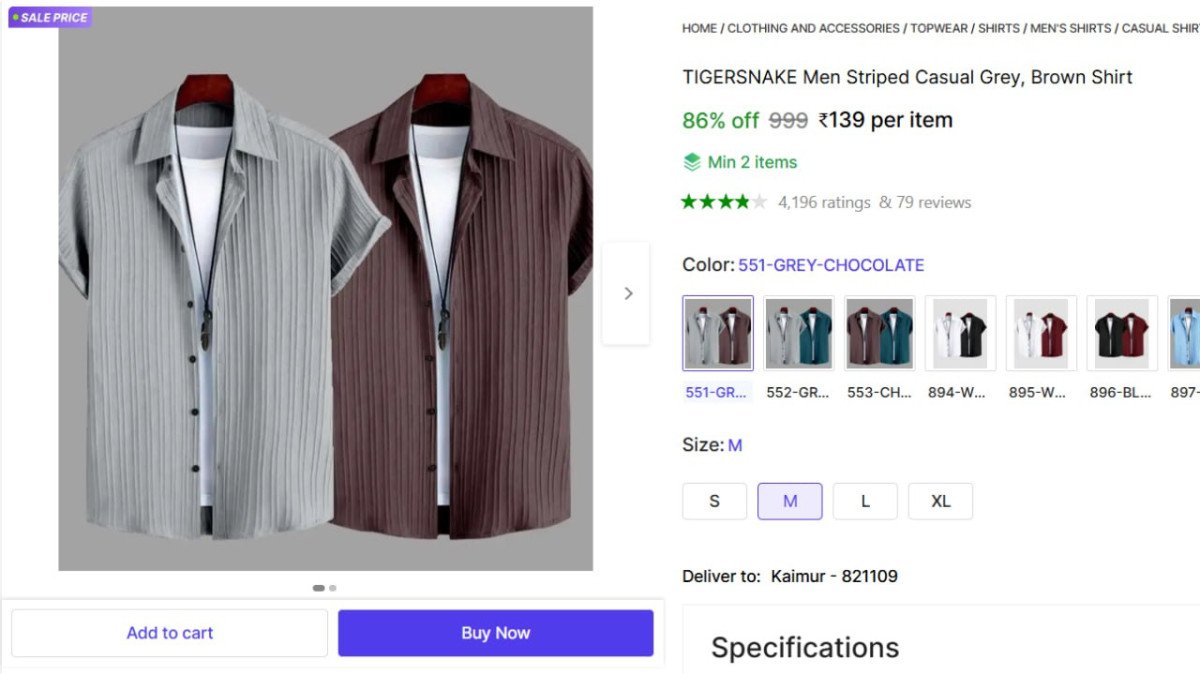Viewport: 1200px width, 674px height.
Task: Select size XL
Action: pos(940,500)
